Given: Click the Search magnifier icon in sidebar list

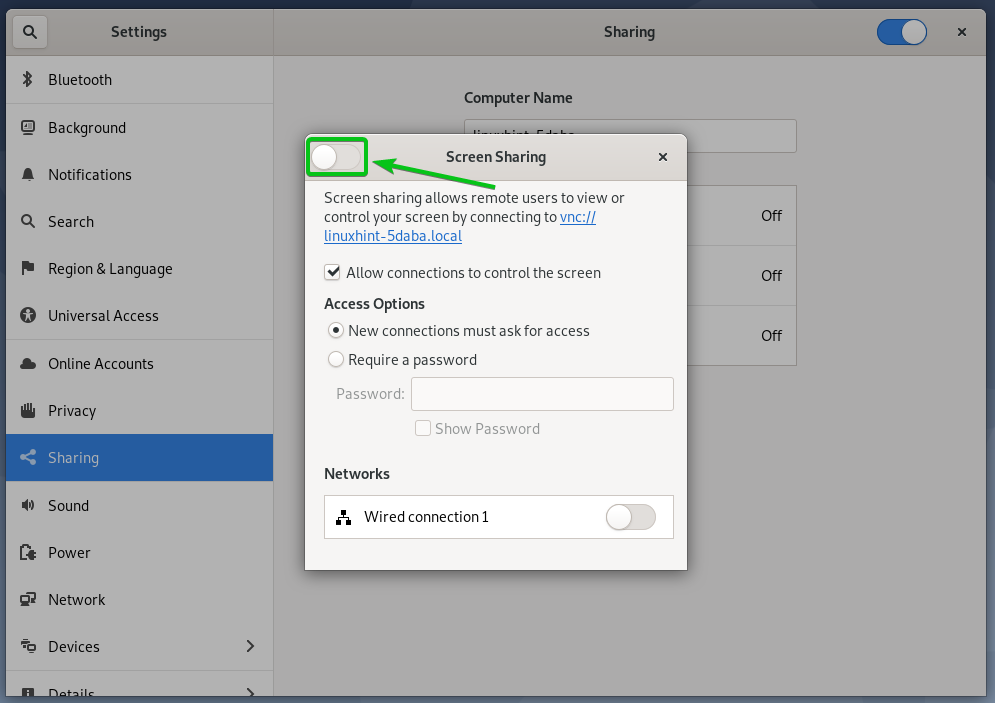Looking at the screenshot, I should [28, 221].
